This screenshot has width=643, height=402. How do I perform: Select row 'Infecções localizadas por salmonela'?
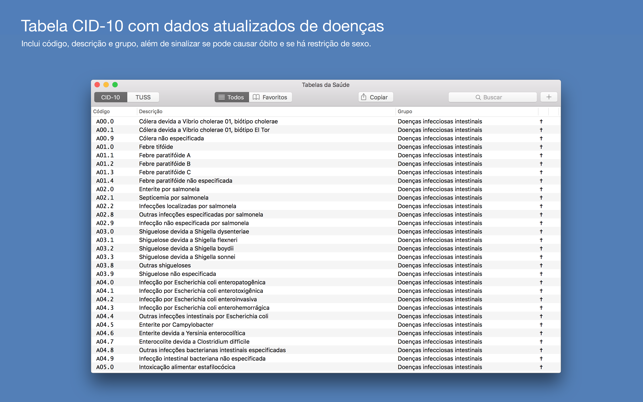pos(326,206)
